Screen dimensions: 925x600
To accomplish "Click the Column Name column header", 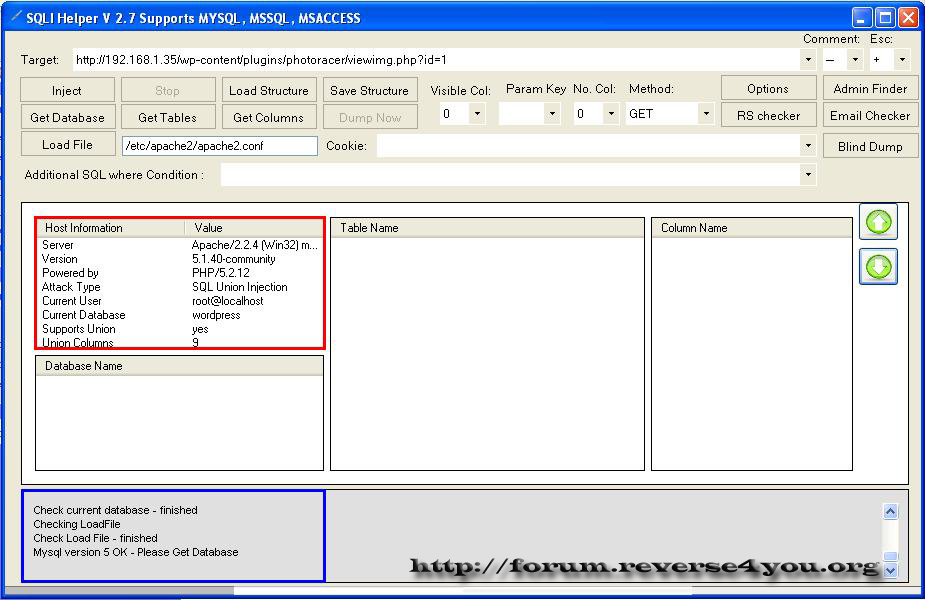I will [x=752, y=228].
